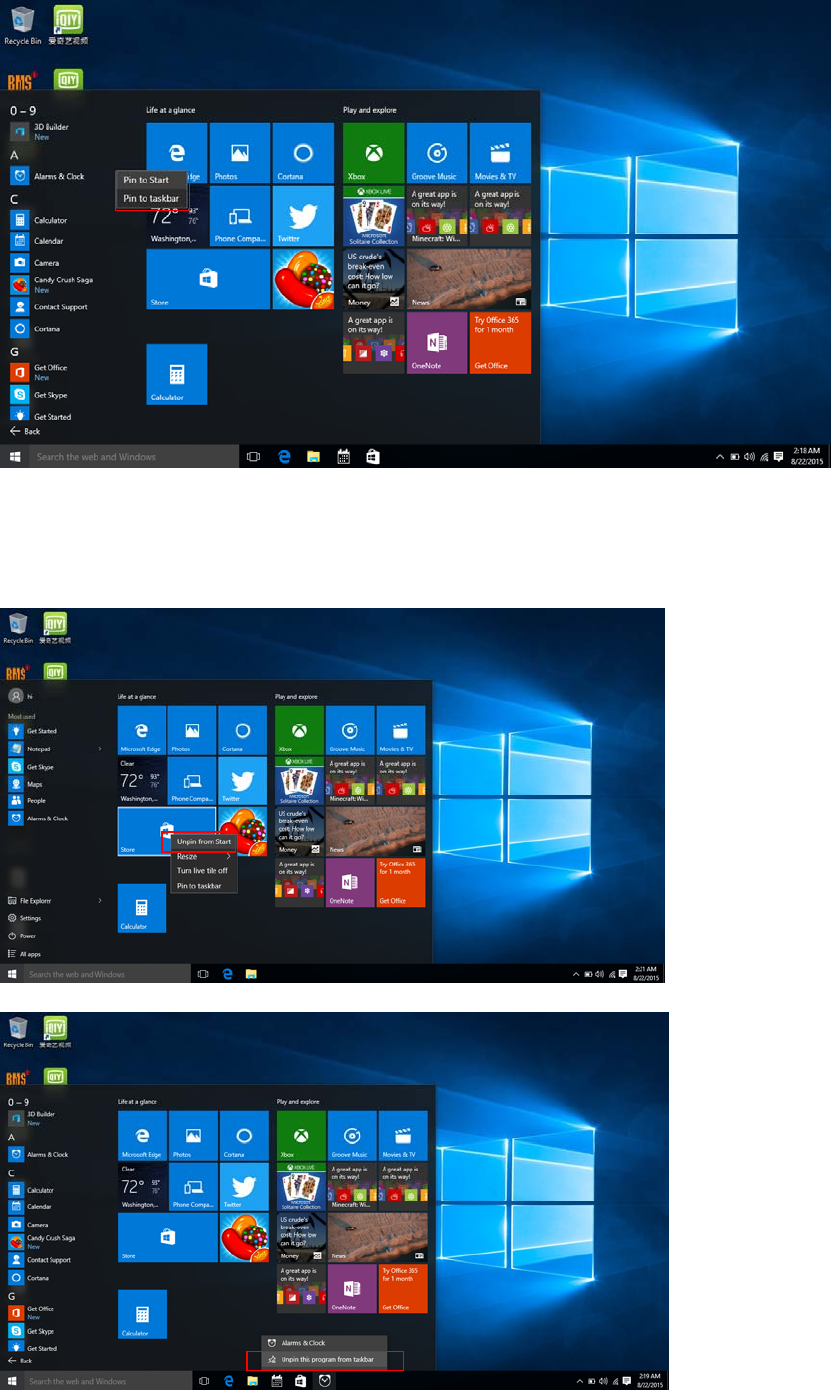Open the Twitter tile in the 2:21 AM screenshot
The width and height of the screenshot is (831, 1390).
point(242,781)
